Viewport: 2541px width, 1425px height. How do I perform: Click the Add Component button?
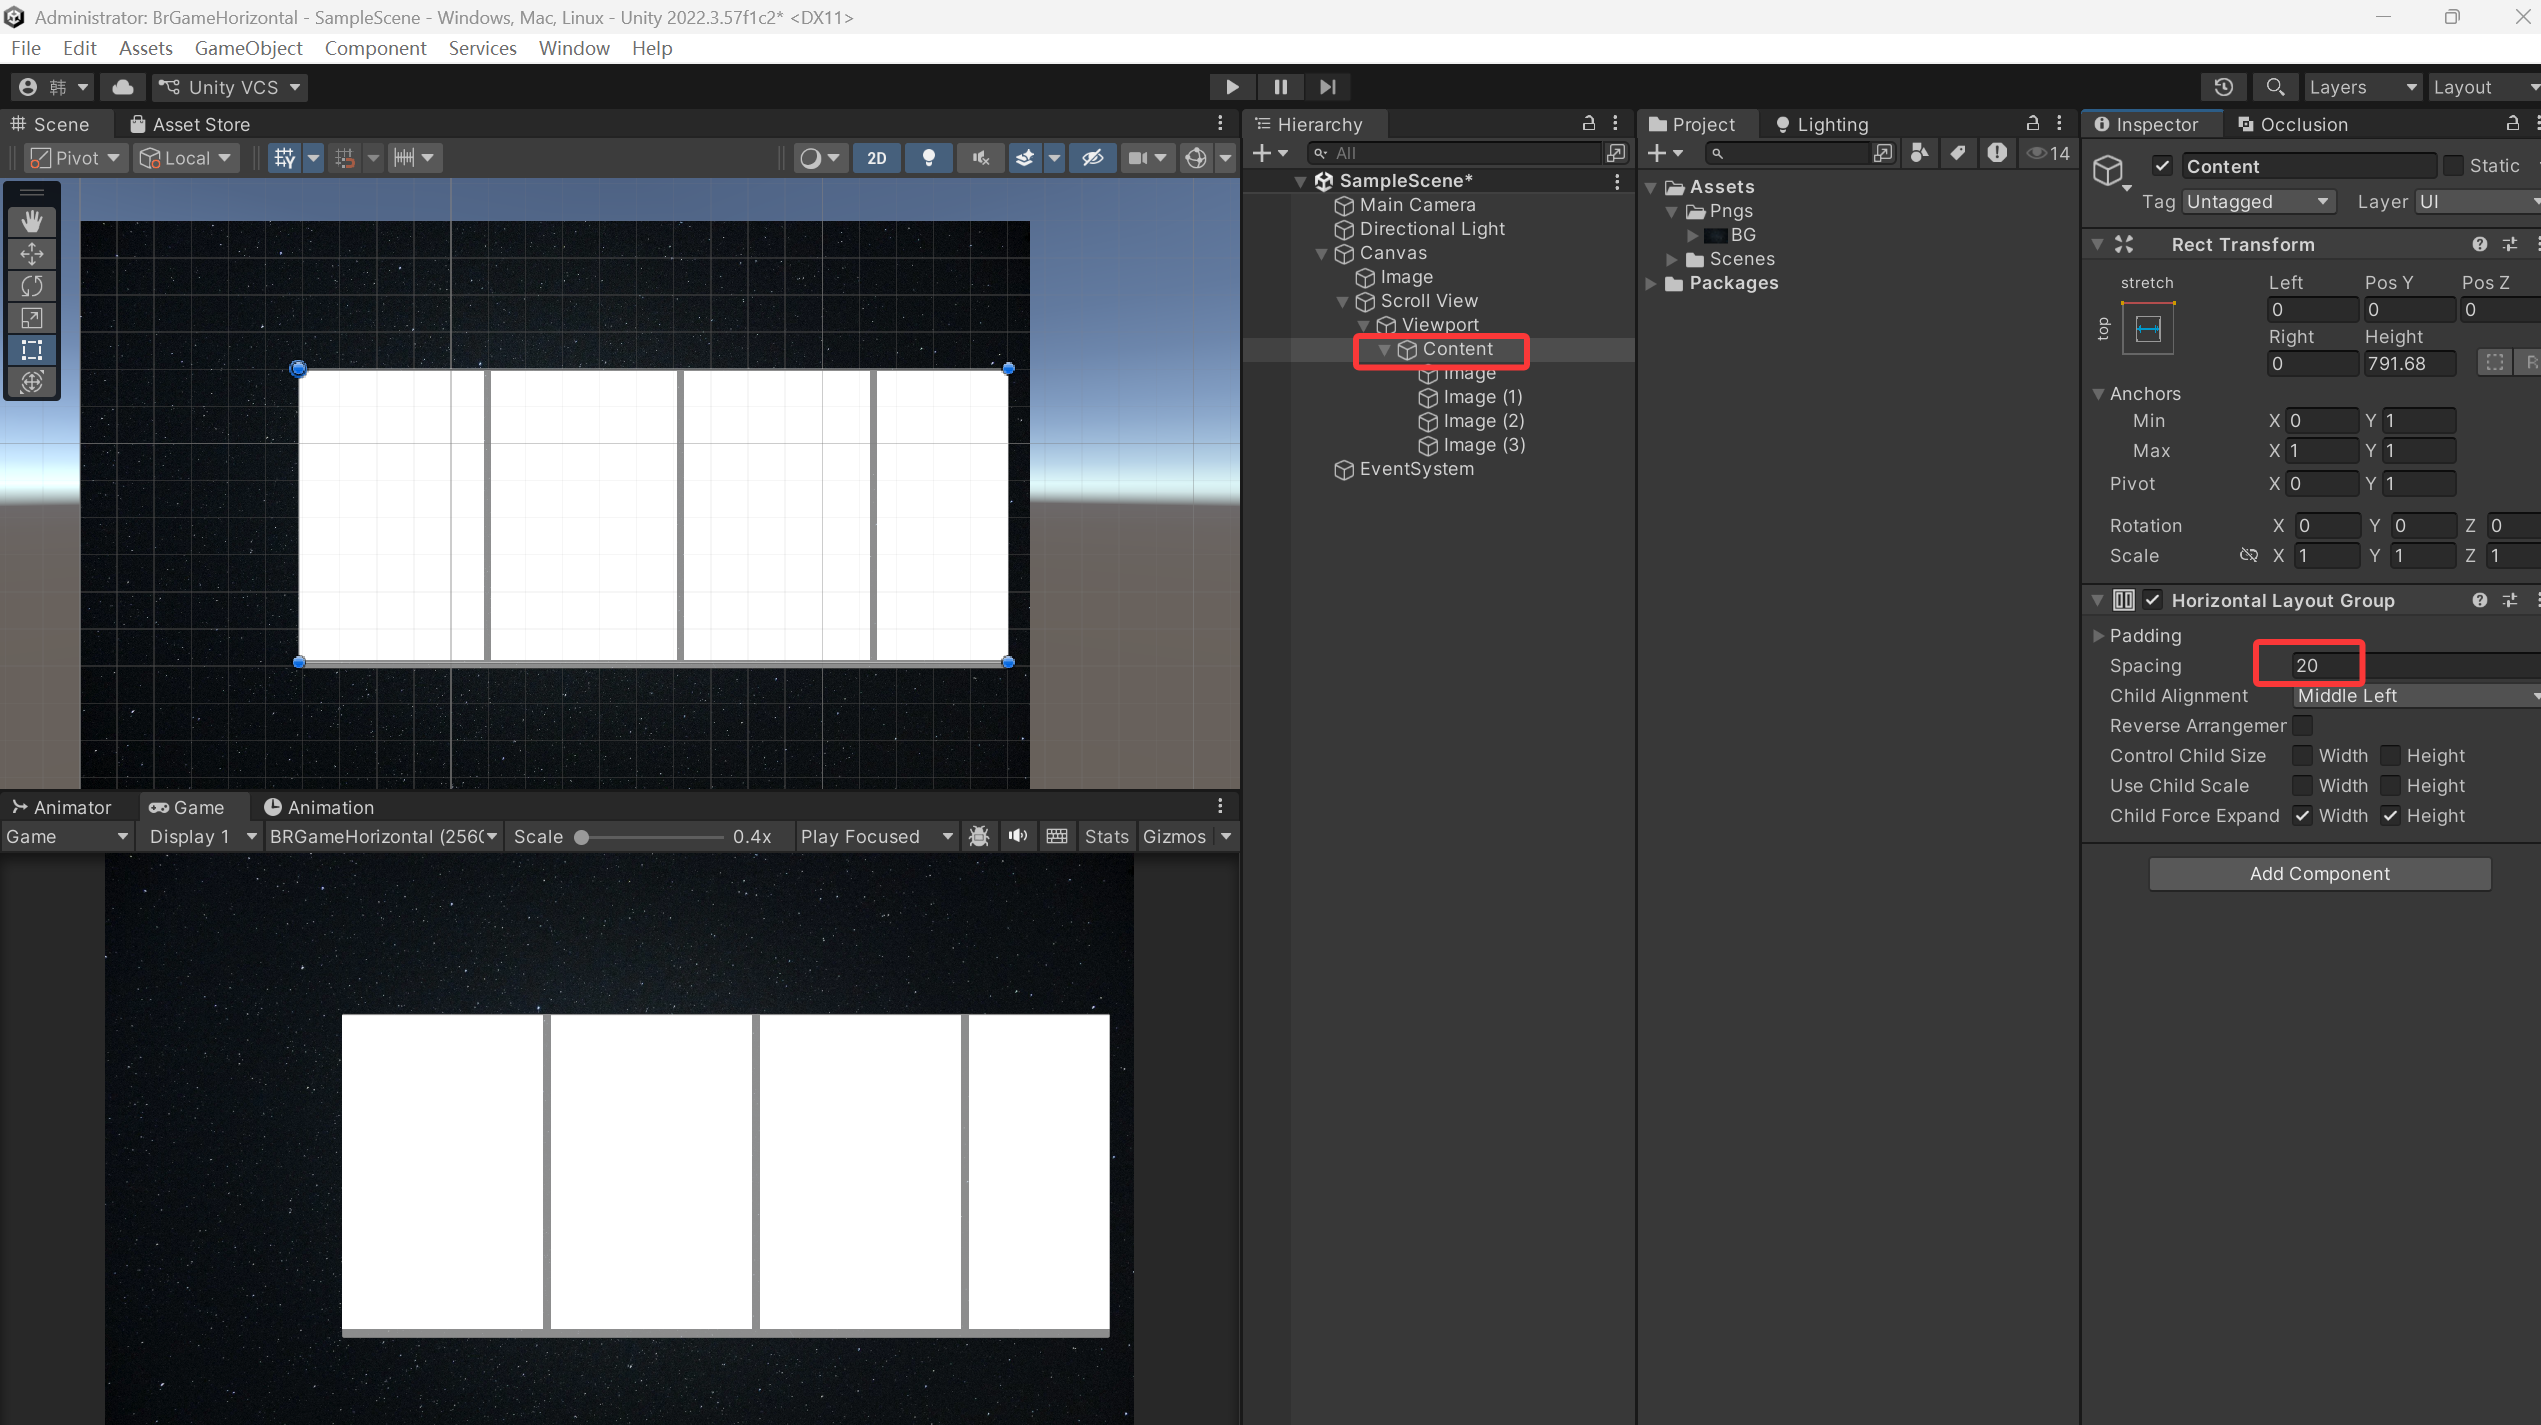tap(2320, 873)
